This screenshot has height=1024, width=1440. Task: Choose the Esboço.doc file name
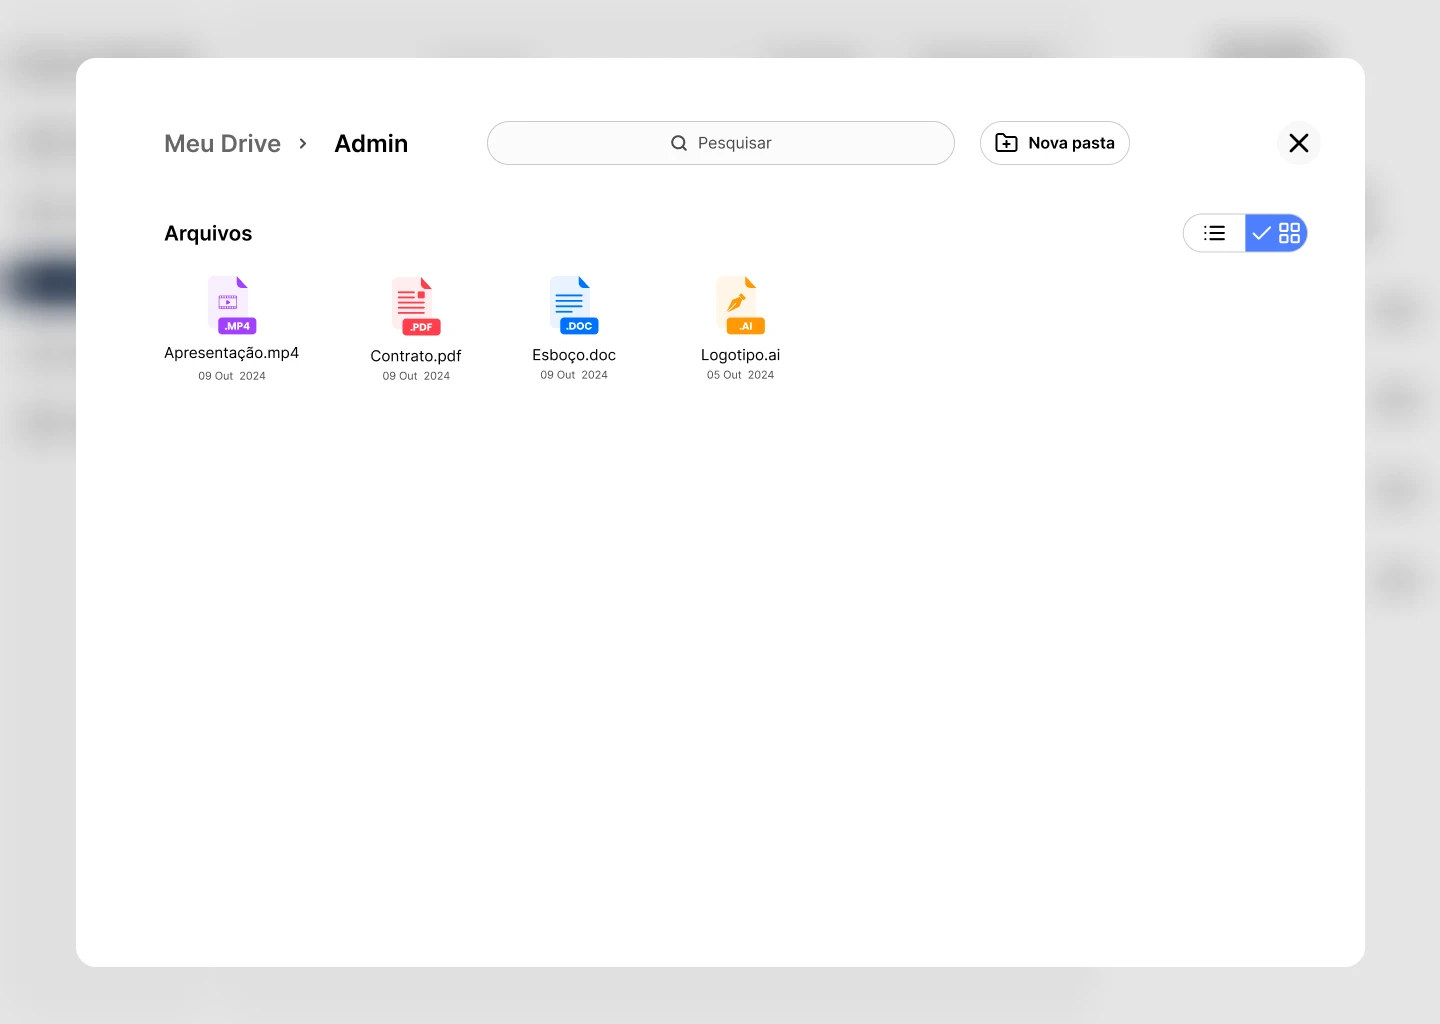click(x=574, y=355)
